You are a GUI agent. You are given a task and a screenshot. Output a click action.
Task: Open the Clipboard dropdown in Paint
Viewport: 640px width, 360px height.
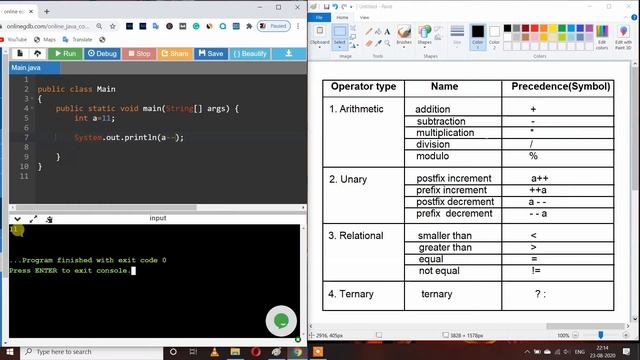tap(320, 36)
